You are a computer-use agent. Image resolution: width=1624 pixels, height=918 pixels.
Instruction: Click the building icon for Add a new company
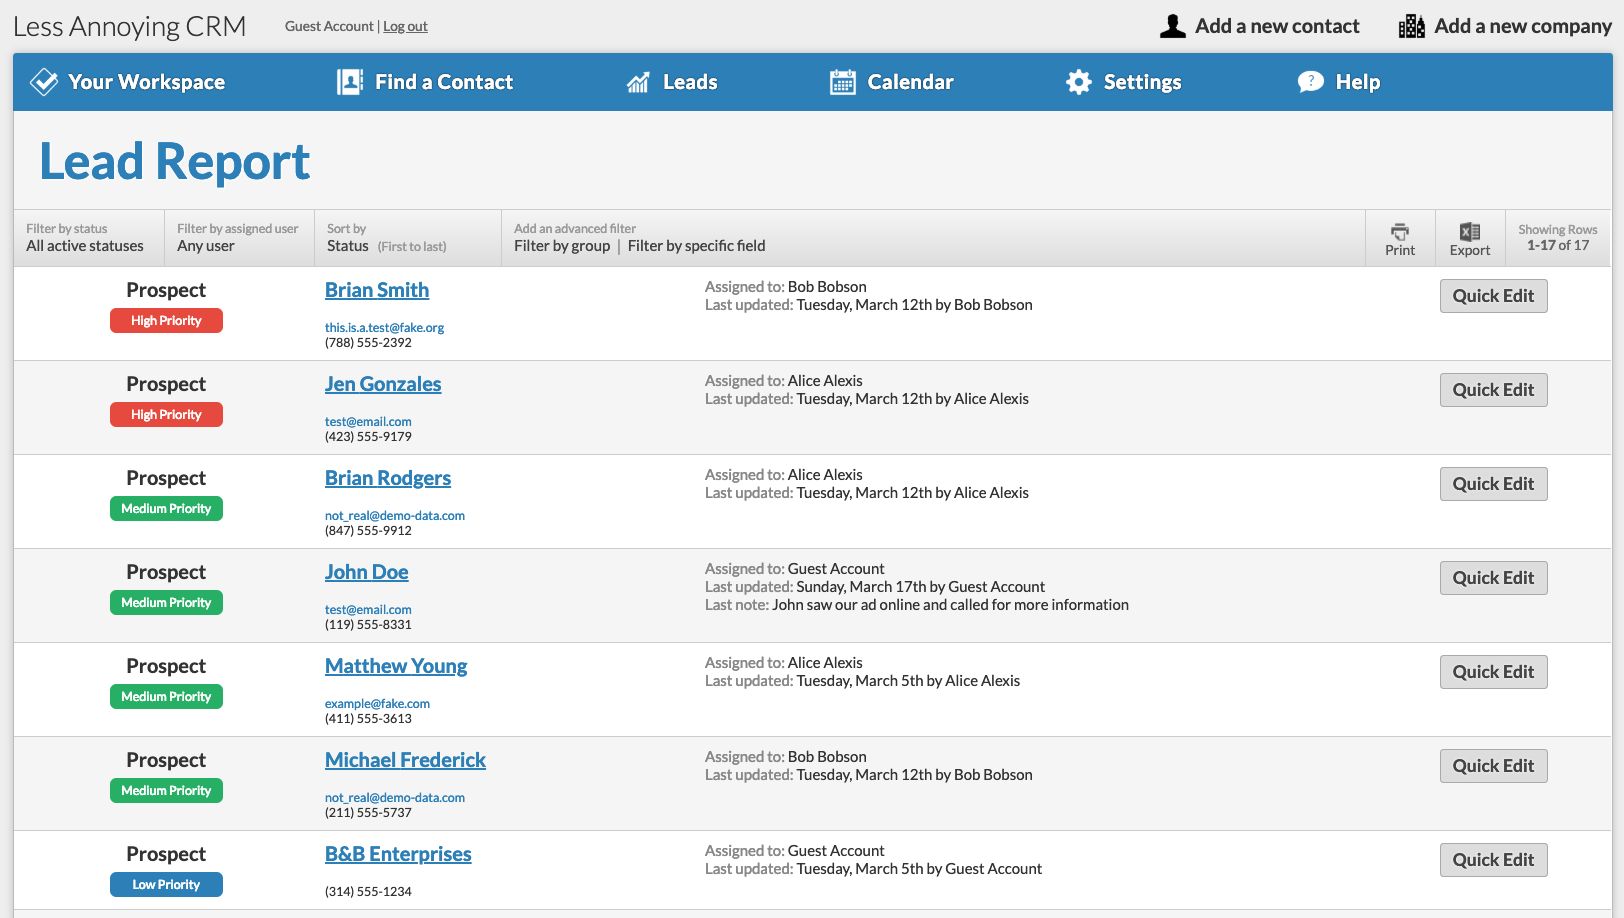pos(1412,26)
